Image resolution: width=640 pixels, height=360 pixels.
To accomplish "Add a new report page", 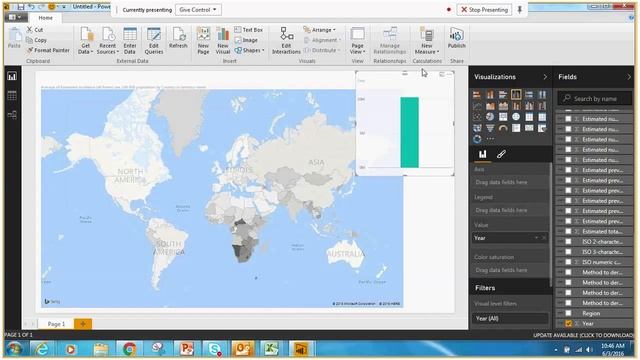I will pos(83,324).
